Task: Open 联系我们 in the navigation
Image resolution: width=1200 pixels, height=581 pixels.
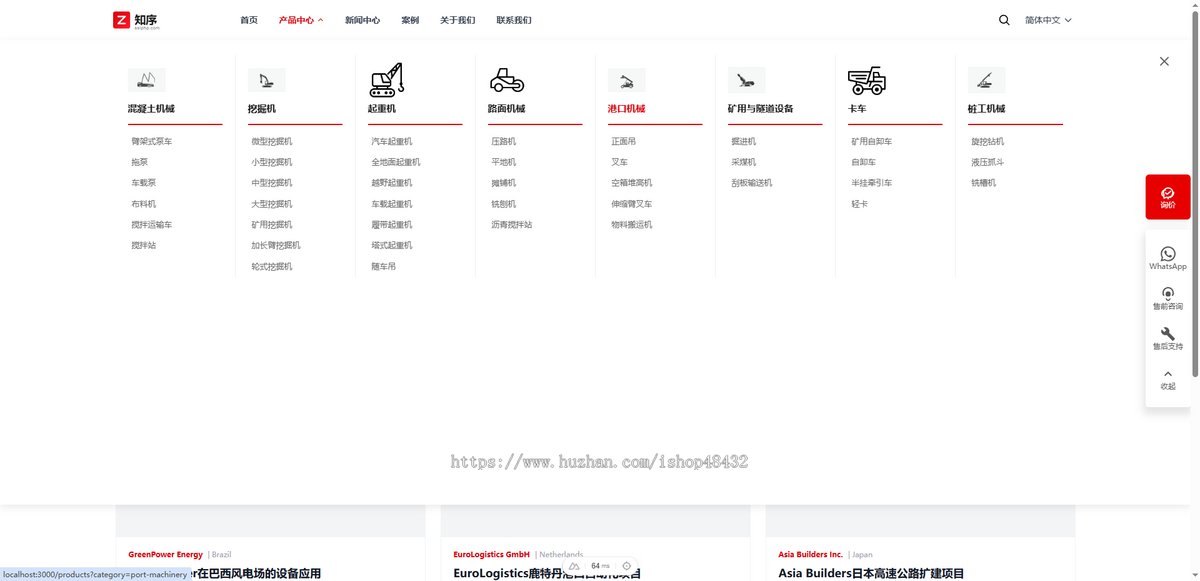Action: coord(514,20)
